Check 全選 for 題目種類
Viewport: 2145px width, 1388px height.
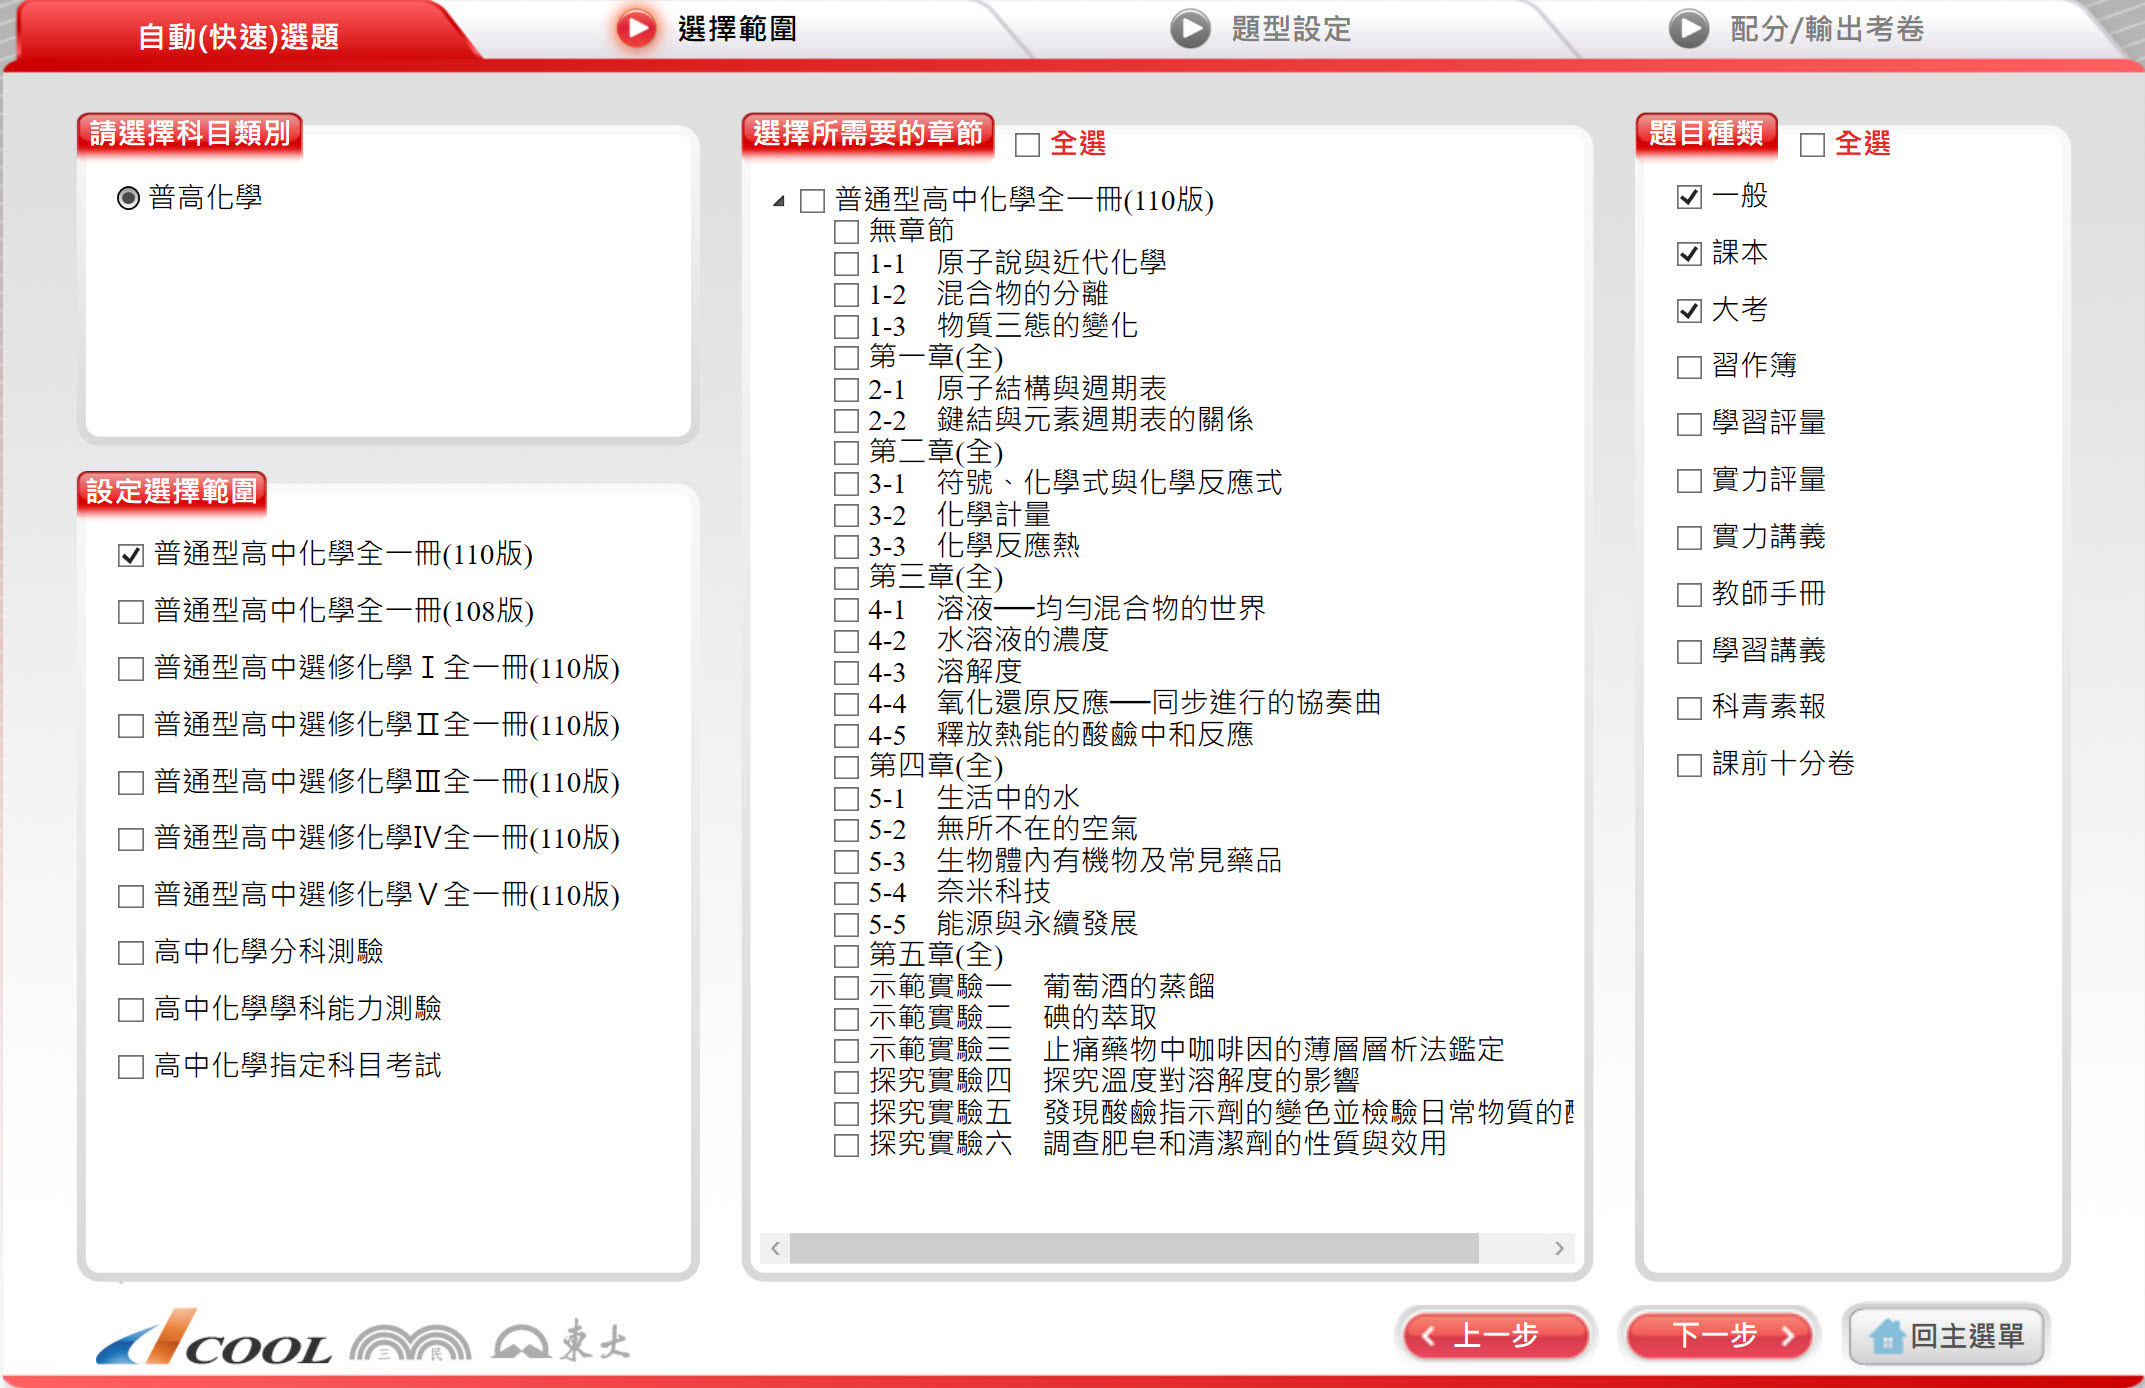(1812, 145)
